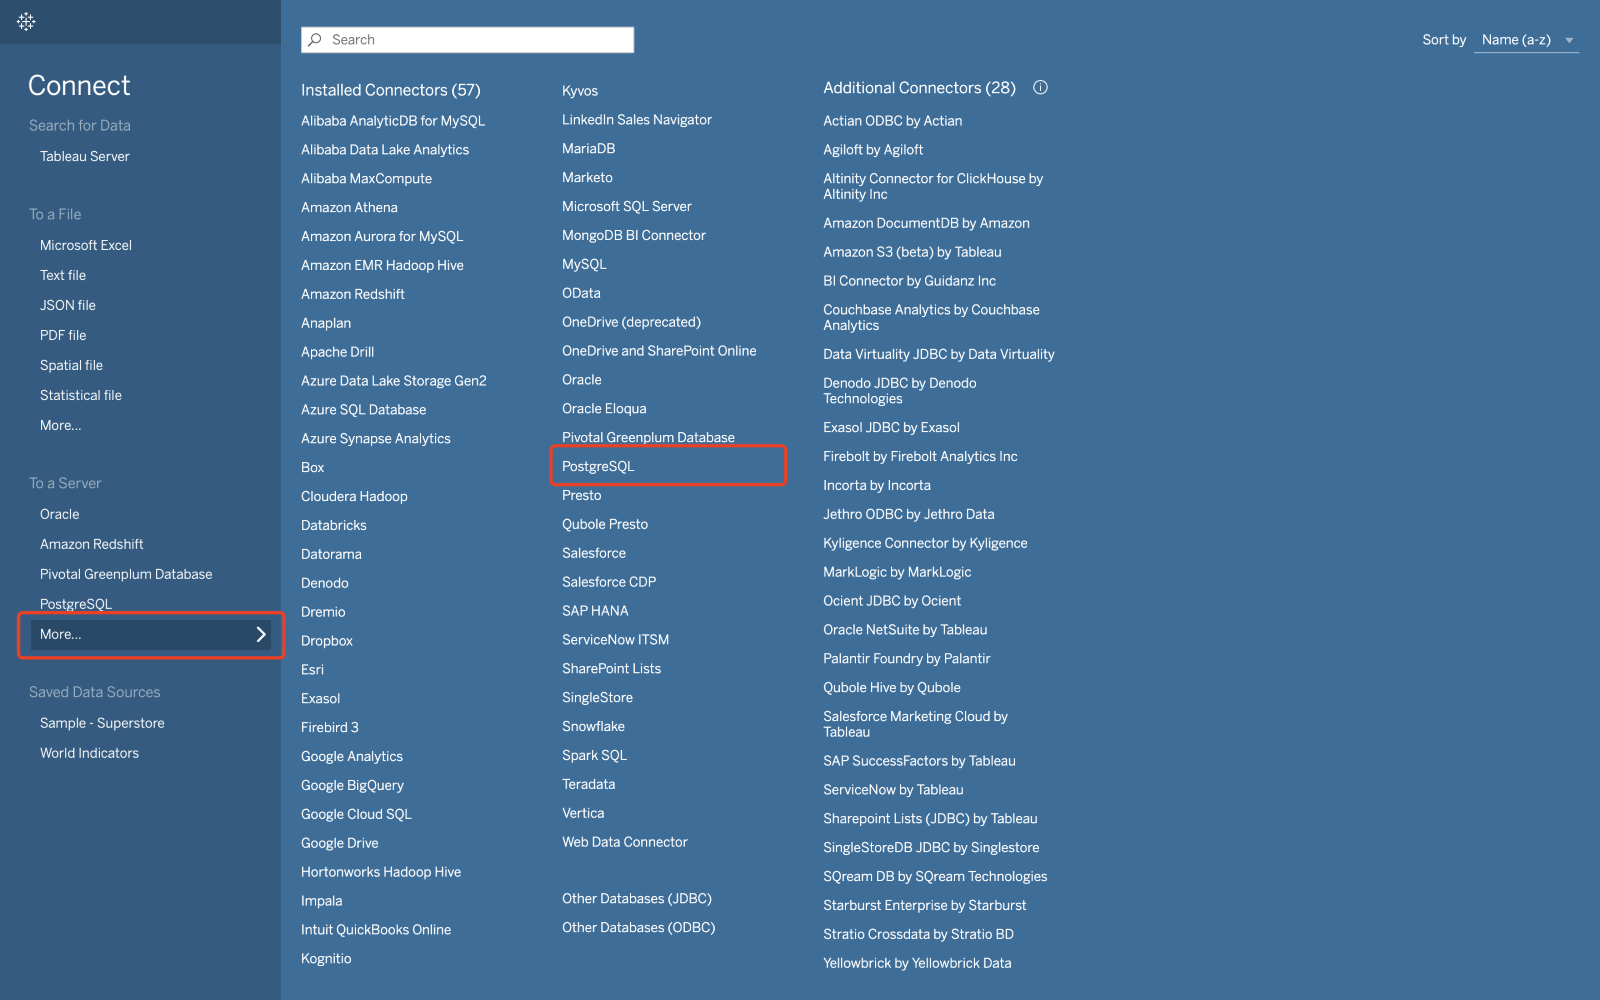Select Intuit QuickBooks Online connector
This screenshot has width=1600, height=1000.
pyautogui.click(x=376, y=929)
